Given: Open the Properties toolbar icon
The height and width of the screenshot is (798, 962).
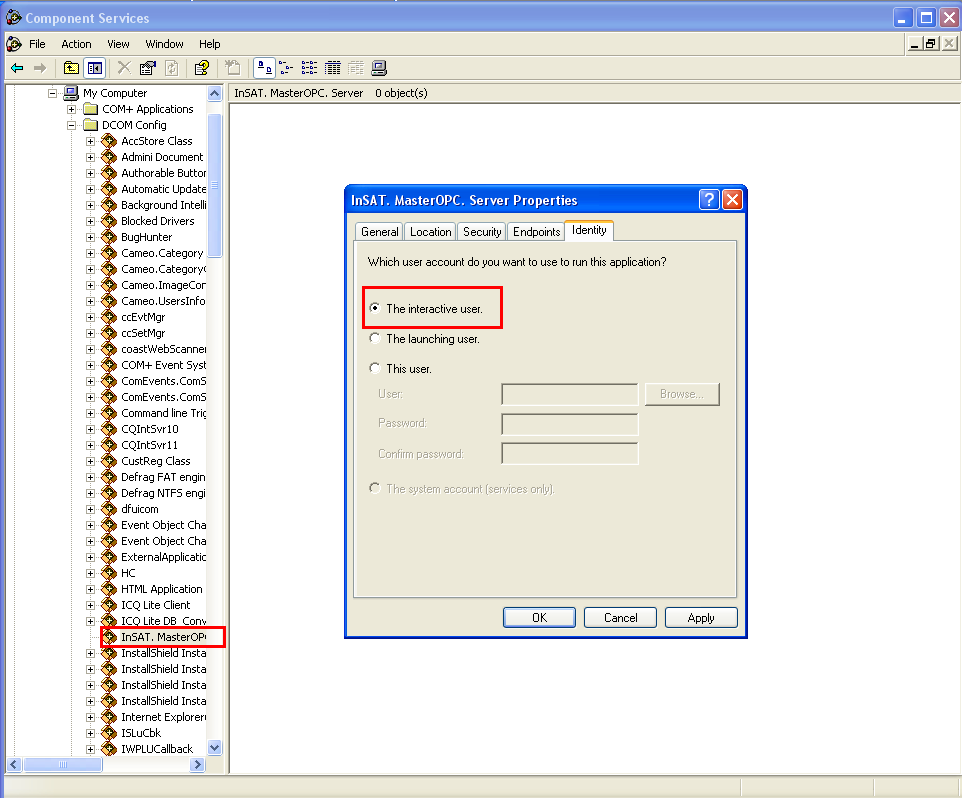Looking at the screenshot, I should (x=147, y=68).
